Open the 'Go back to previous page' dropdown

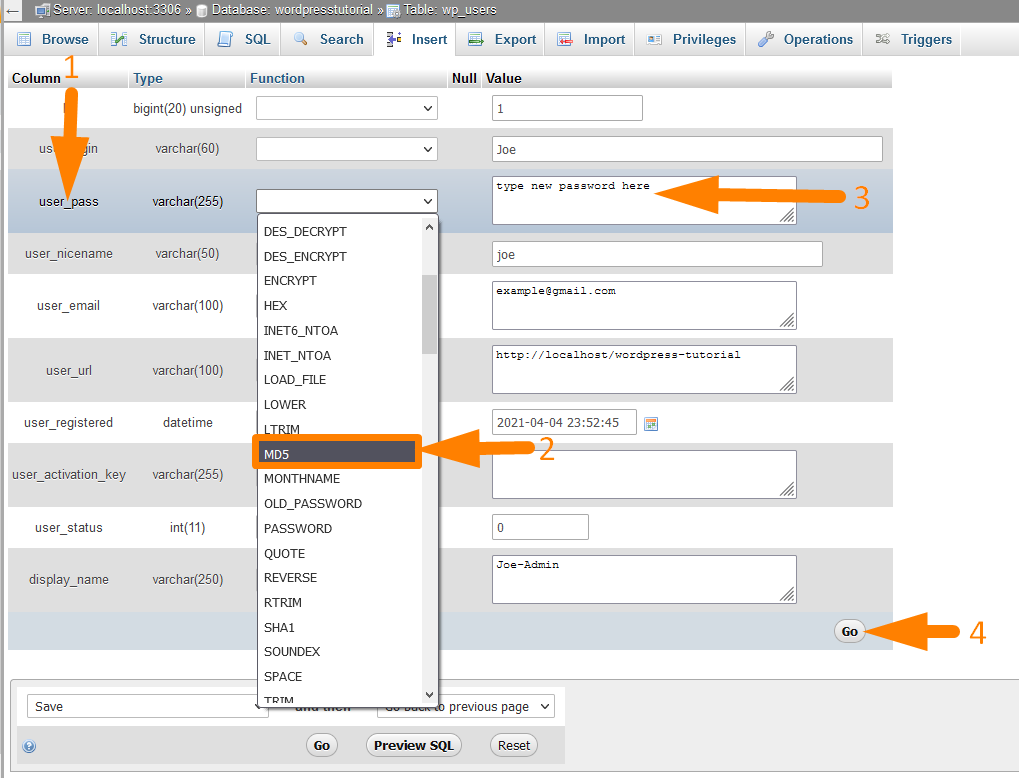coord(465,706)
